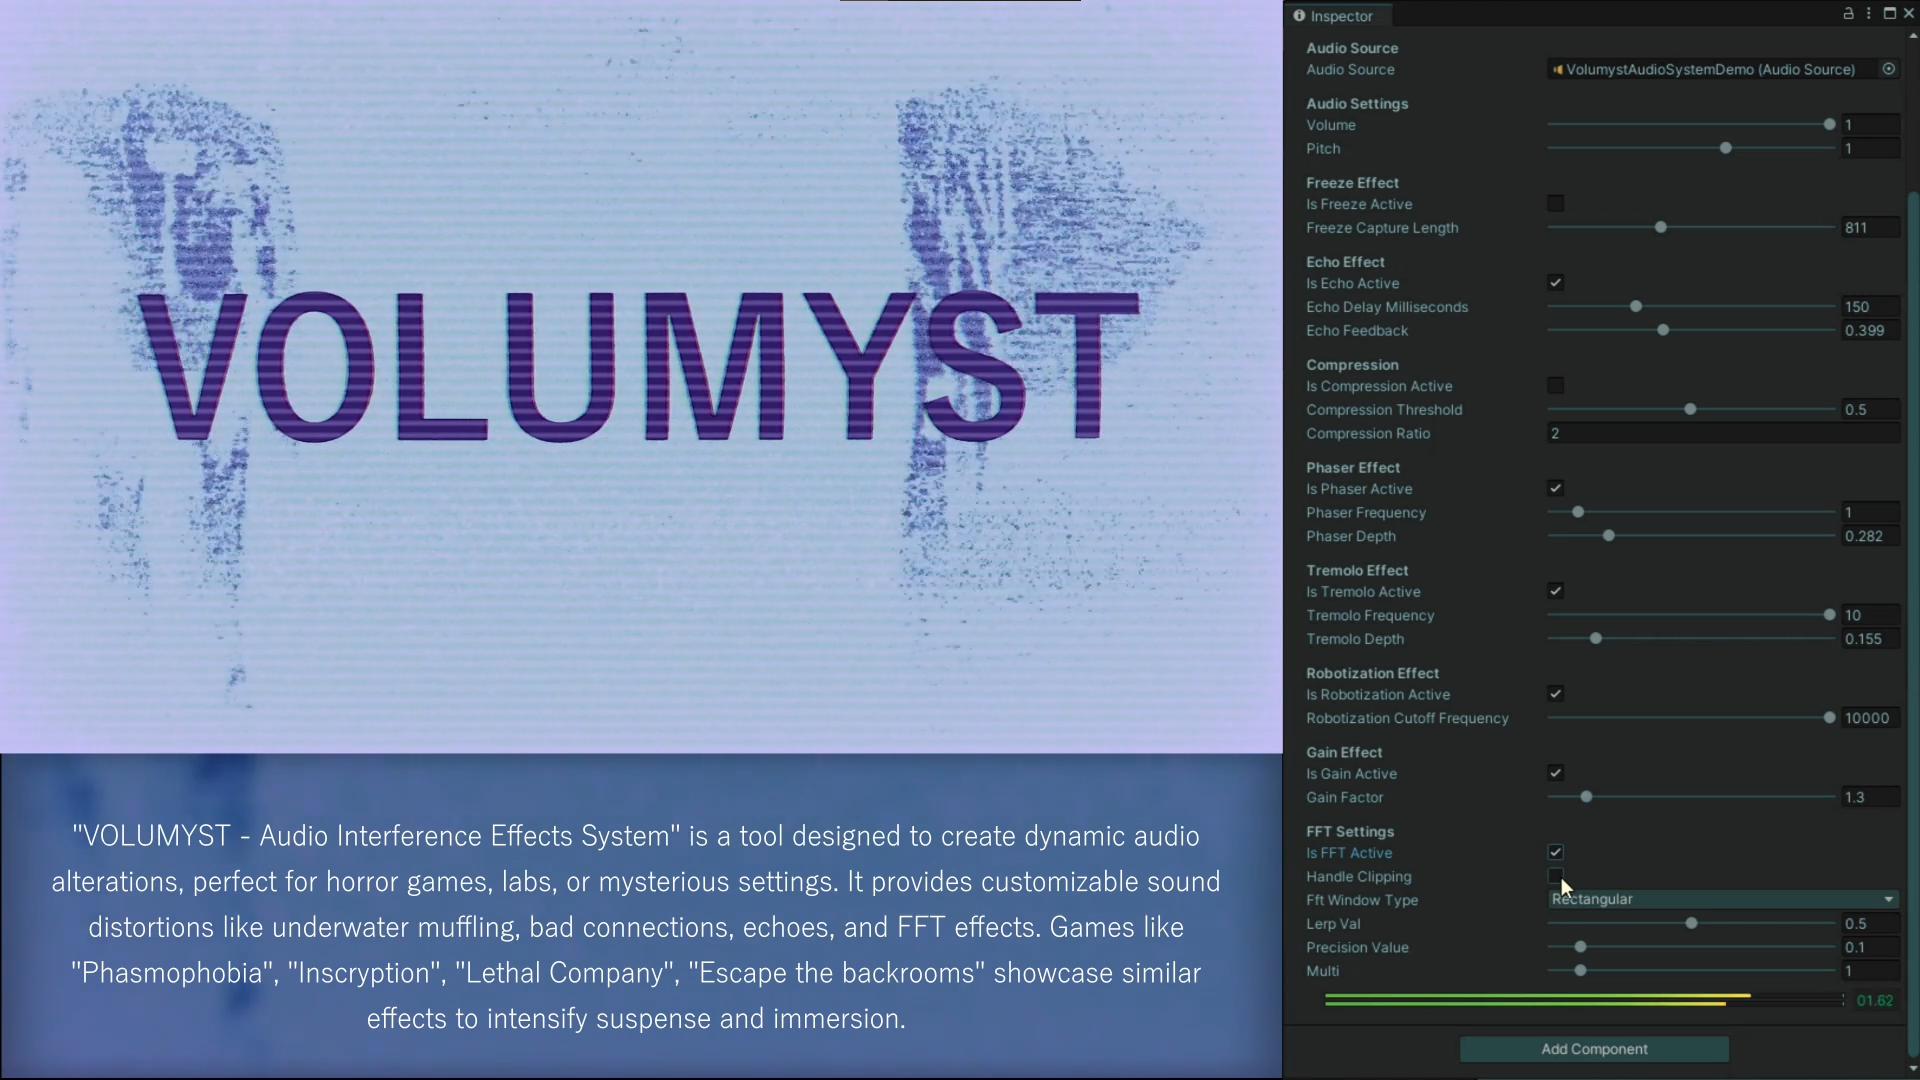The image size is (1920, 1080).
Task: Open the Fft Window Type dropdown
Action: coord(1722,900)
